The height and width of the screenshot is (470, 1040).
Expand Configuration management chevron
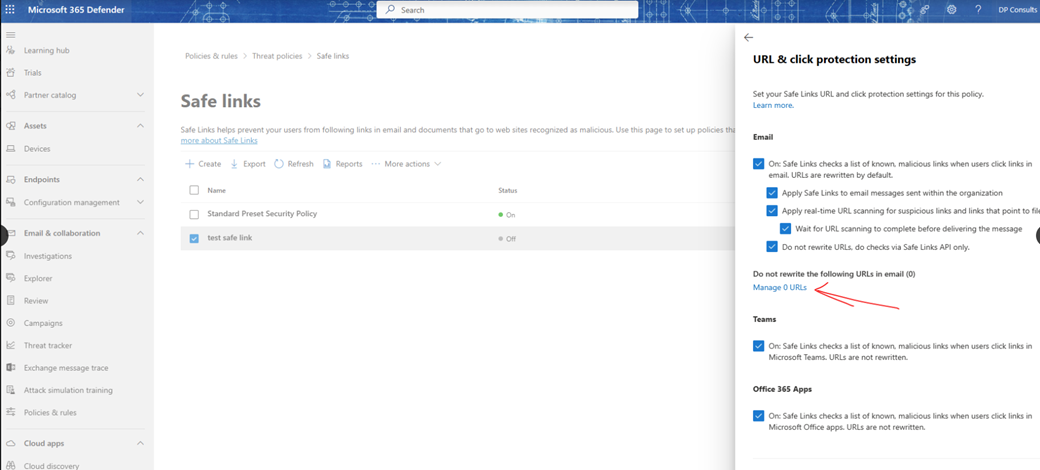coord(140,202)
